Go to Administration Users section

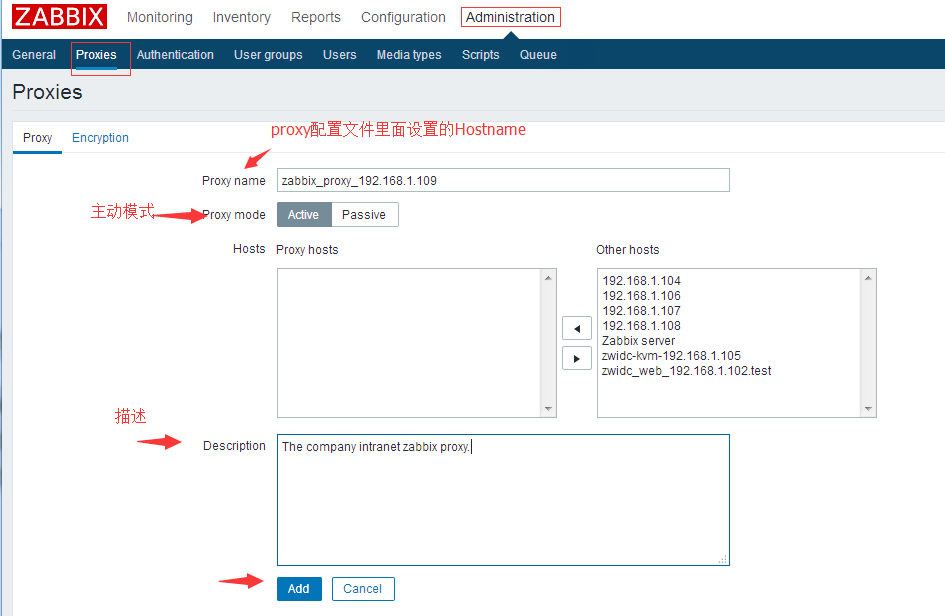point(339,55)
